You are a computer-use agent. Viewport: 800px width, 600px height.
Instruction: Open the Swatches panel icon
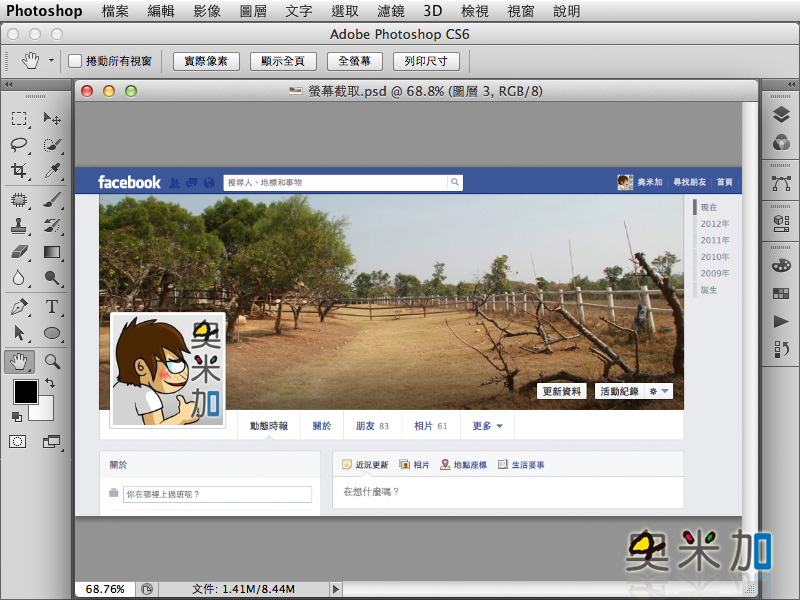781,293
